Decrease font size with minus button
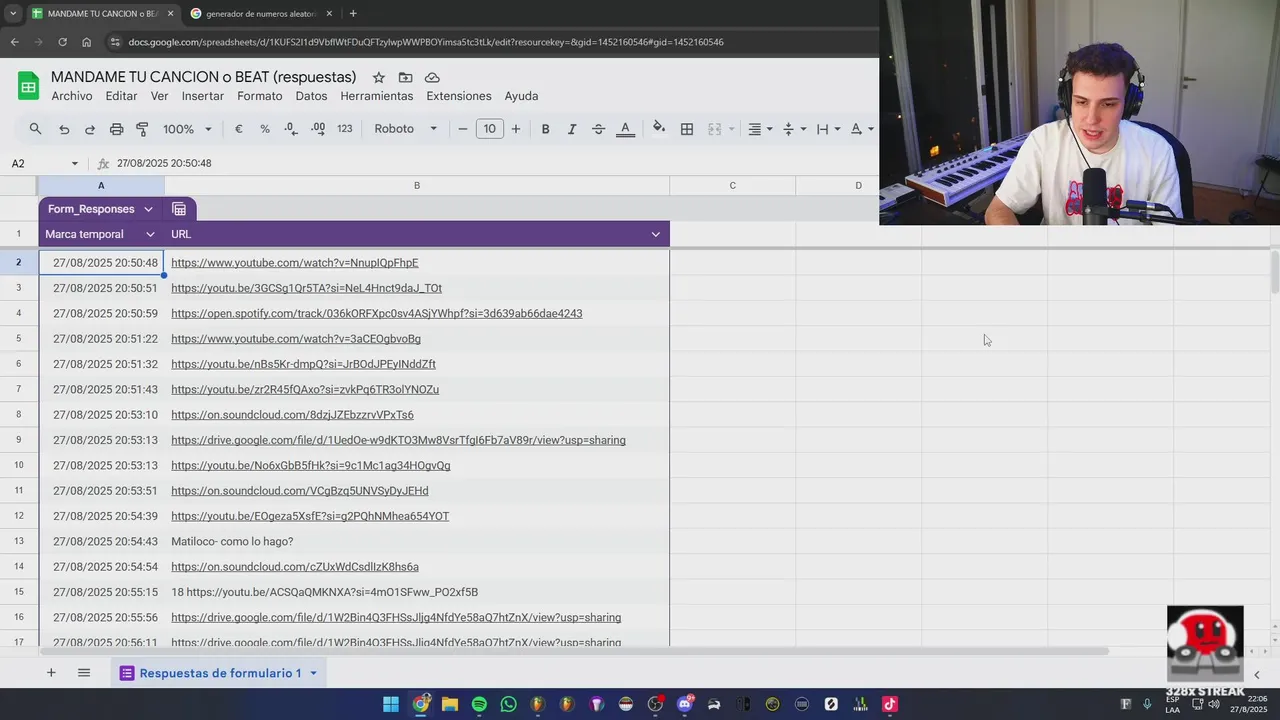This screenshot has height=720, width=1280. click(x=462, y=129)
